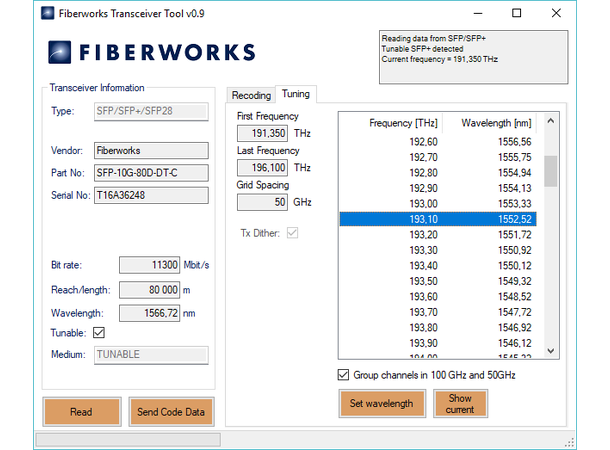
Task: Click the Fiberworks app icon in title bar
Action: [47, 13]
